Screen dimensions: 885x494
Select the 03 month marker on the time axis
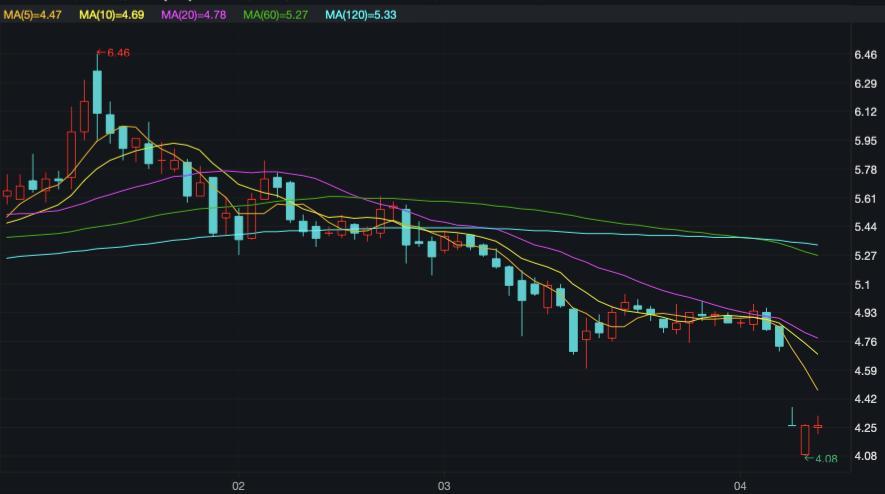[x=443, y=486]
